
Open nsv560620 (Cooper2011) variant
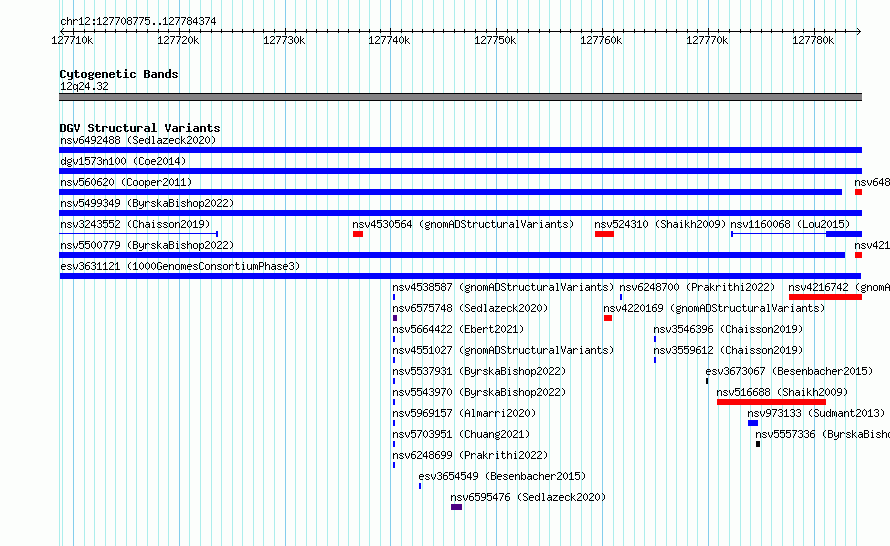[126, 182]
